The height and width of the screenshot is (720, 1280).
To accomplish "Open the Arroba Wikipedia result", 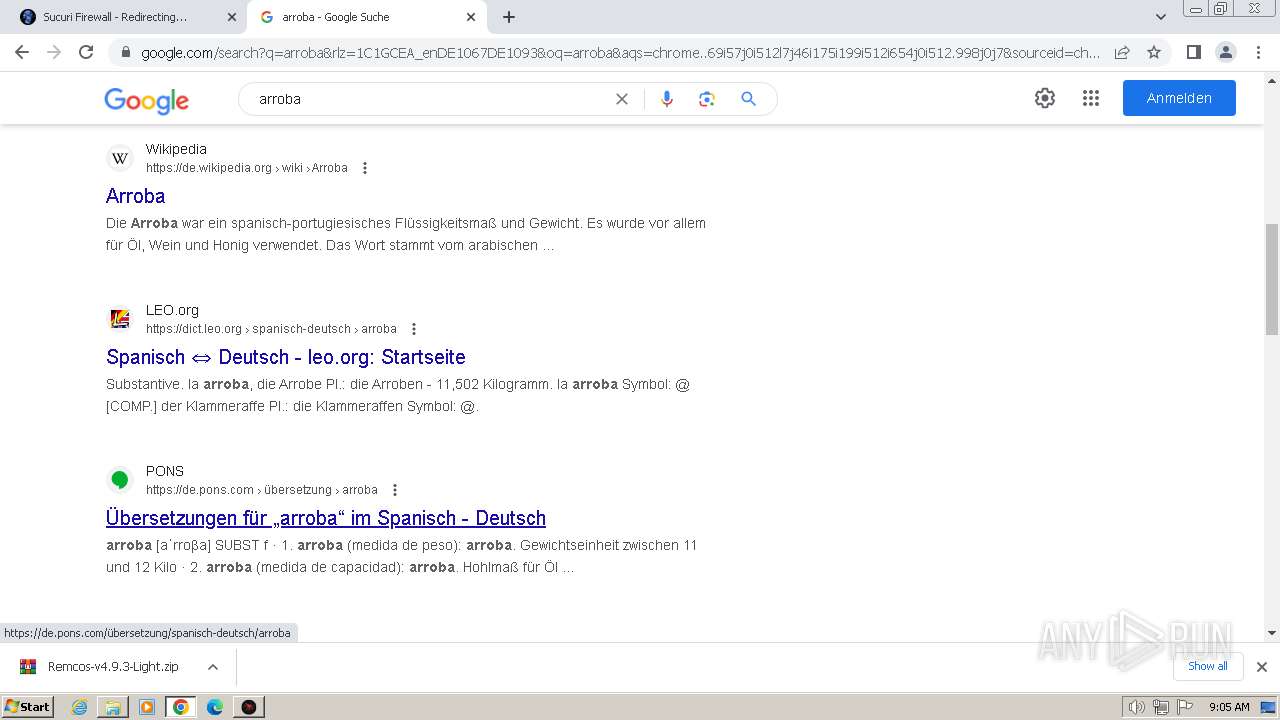I will click(135, 196).
